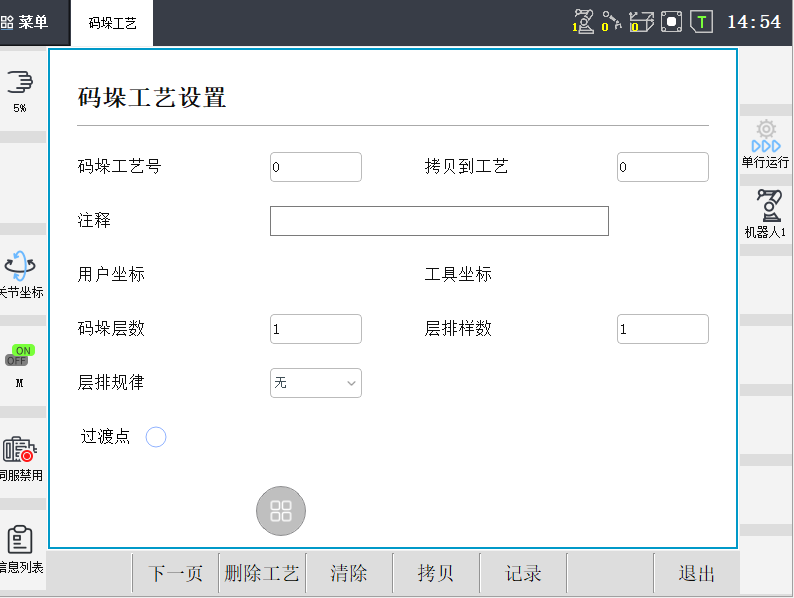Click the green T mode icon
The height and width of the screenshot is (598, 794).
pos(701,21)
